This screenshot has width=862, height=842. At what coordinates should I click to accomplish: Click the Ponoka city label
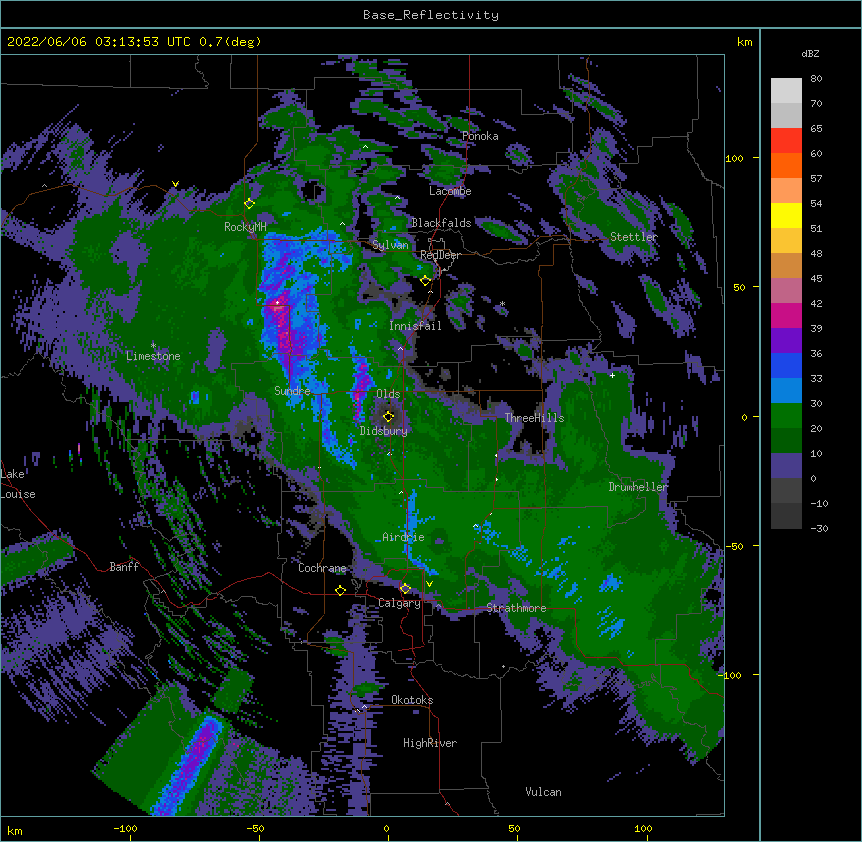pos(480,136)
